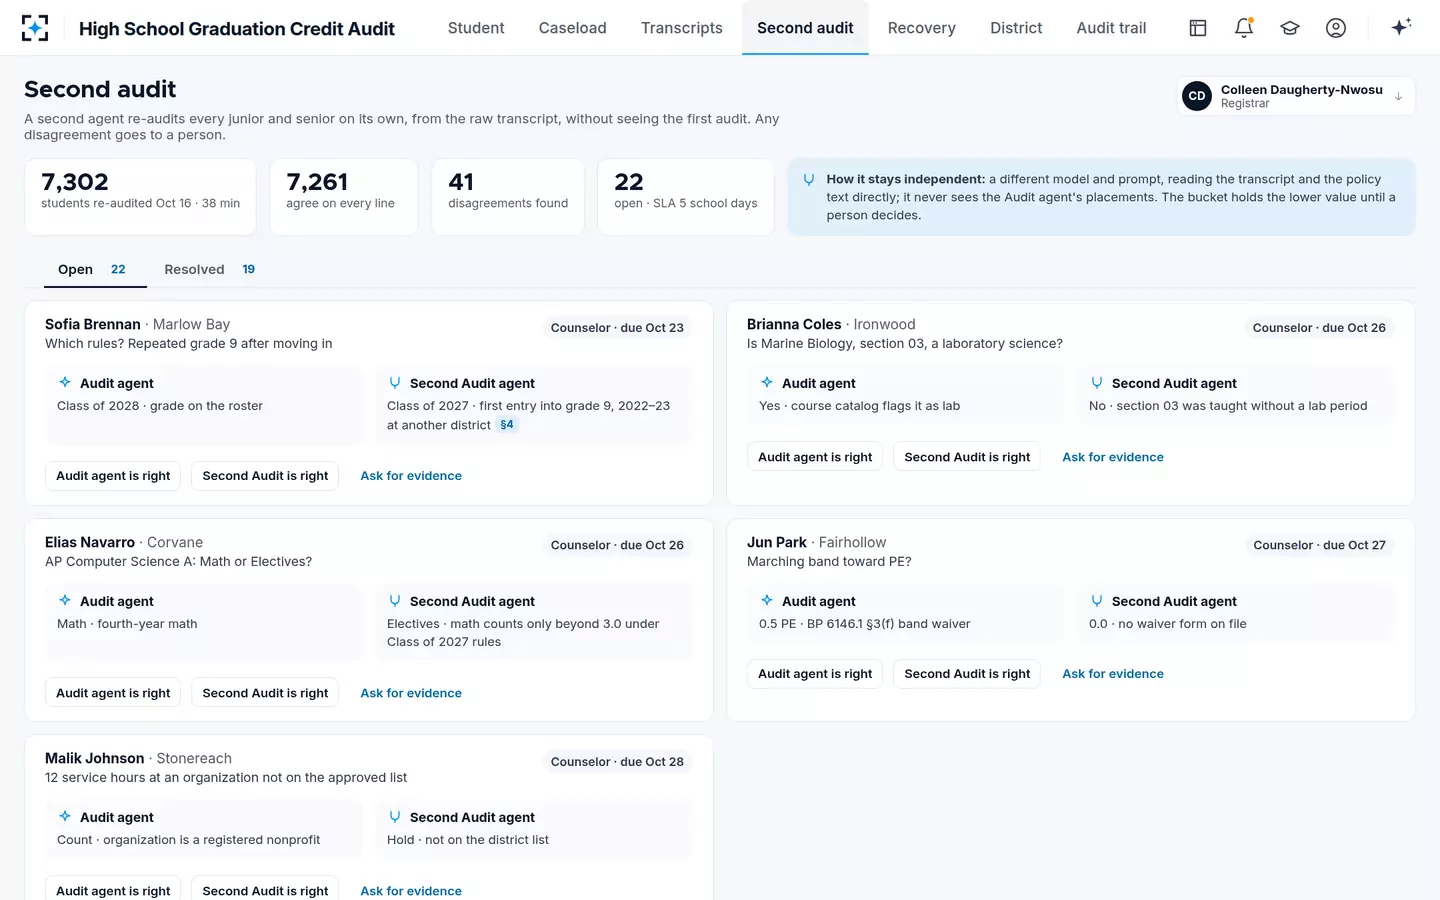The width and height of the screenshot is (1440, 900).
Task: Click the 'Counselor · due Oct 23' badge
Action: [x=617, y=328]
